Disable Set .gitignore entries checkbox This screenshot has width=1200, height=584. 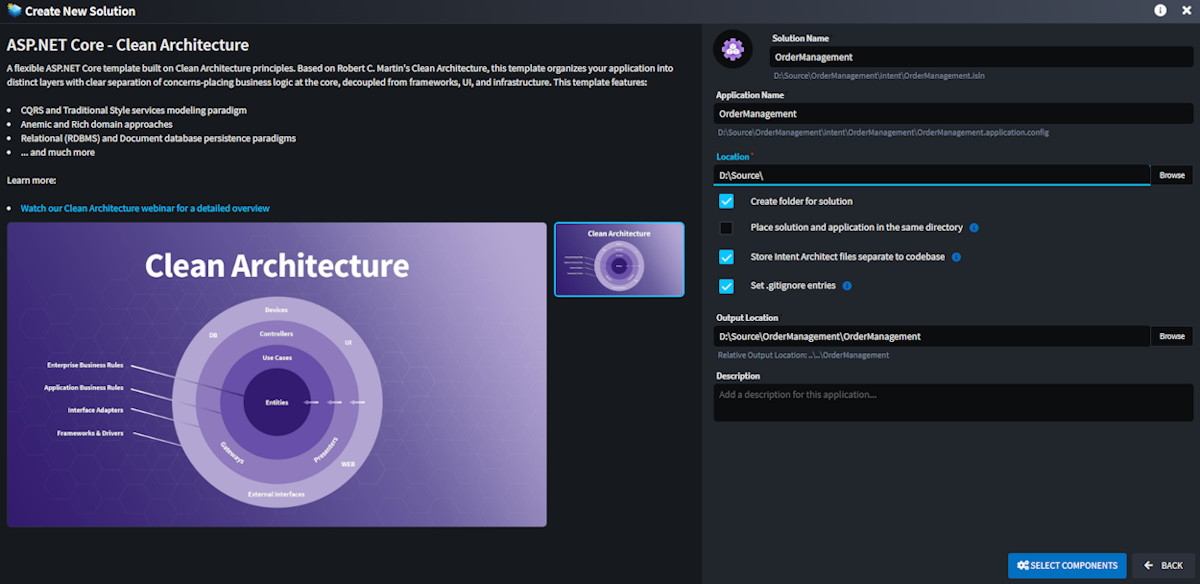727,286
